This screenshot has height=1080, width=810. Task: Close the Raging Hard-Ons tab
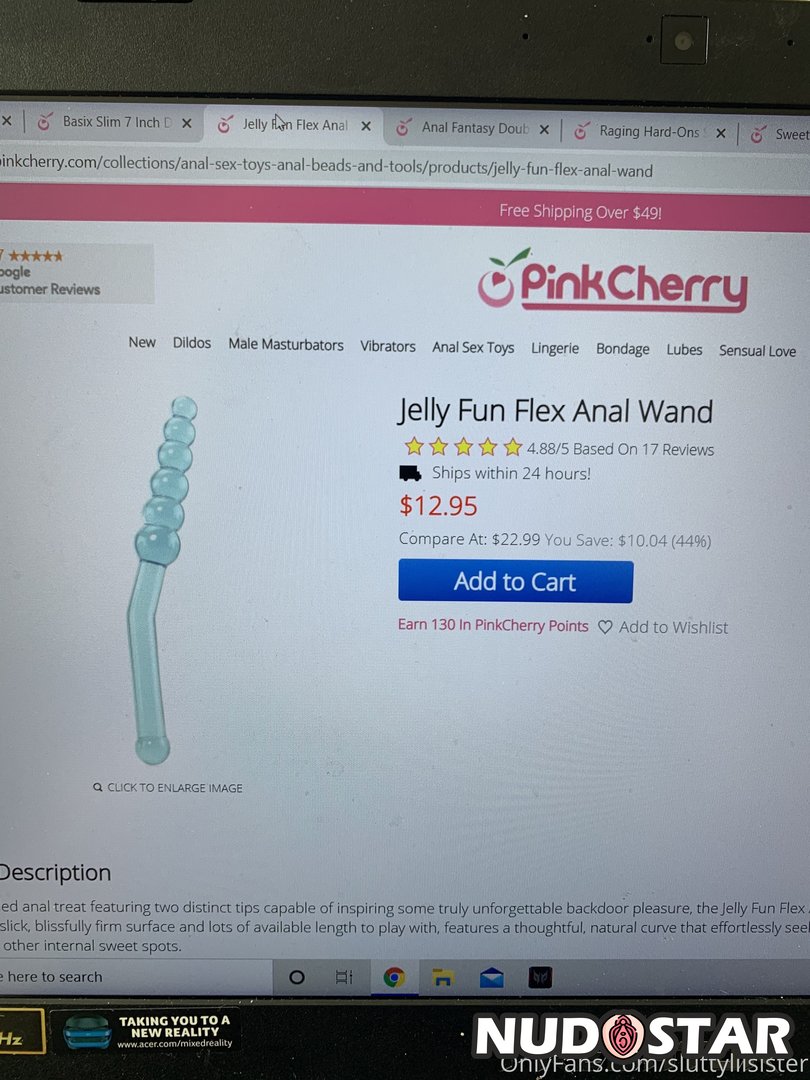(x=720, y=133)
